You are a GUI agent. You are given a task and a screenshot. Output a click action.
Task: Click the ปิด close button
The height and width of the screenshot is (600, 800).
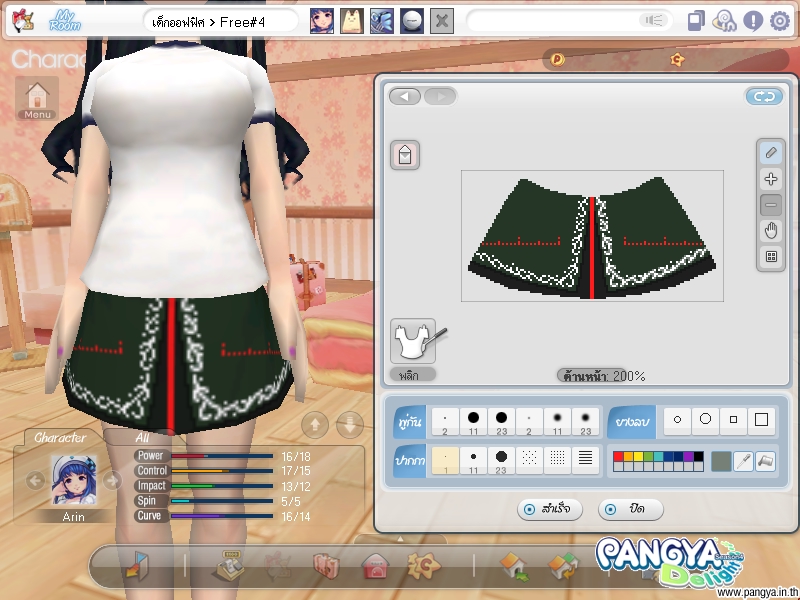point(631,509)
